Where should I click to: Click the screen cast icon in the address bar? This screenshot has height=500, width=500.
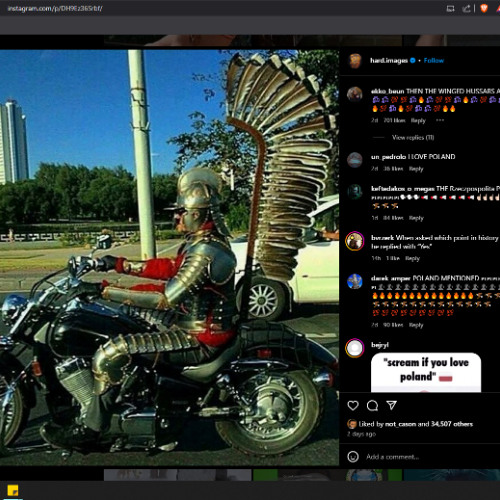point(450,9)
